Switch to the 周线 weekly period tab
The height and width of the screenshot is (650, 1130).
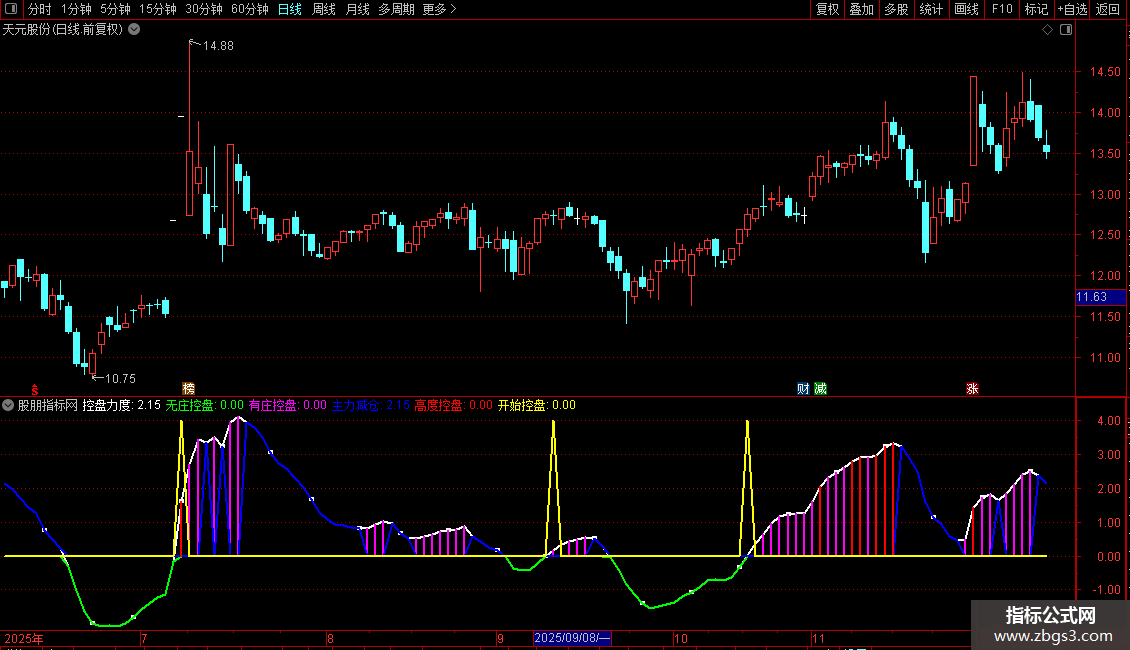[x=324, y=9]
